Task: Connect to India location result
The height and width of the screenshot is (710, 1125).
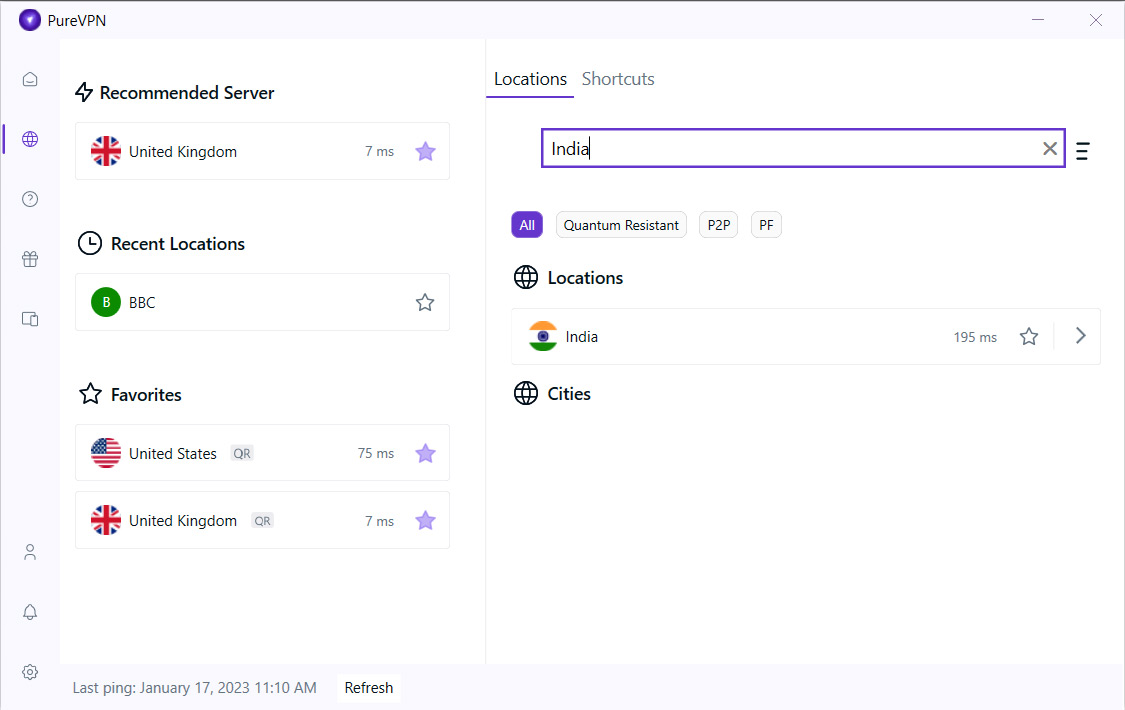Action: point(806,336)
